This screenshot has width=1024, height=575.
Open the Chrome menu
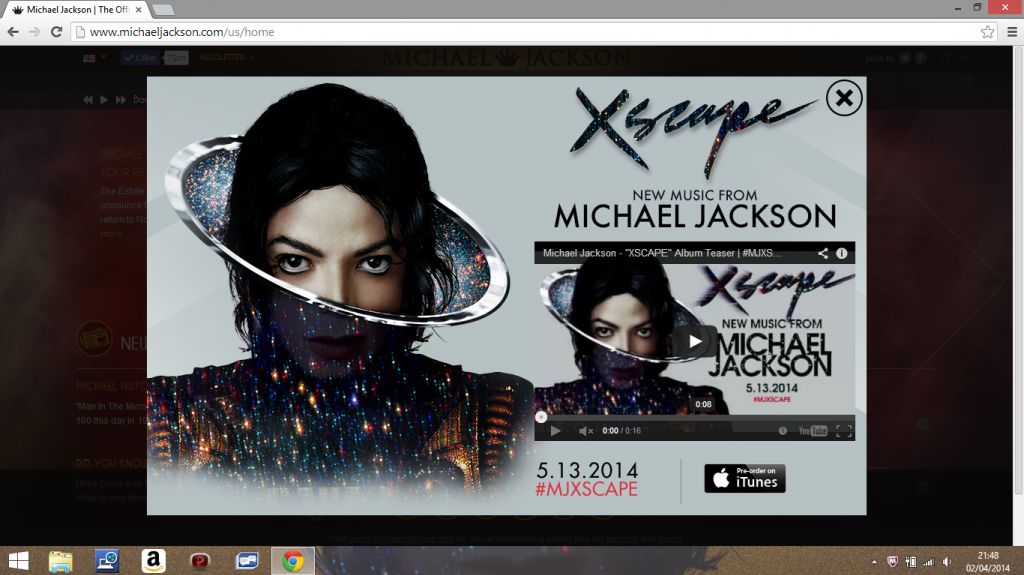click(1008, 32)
